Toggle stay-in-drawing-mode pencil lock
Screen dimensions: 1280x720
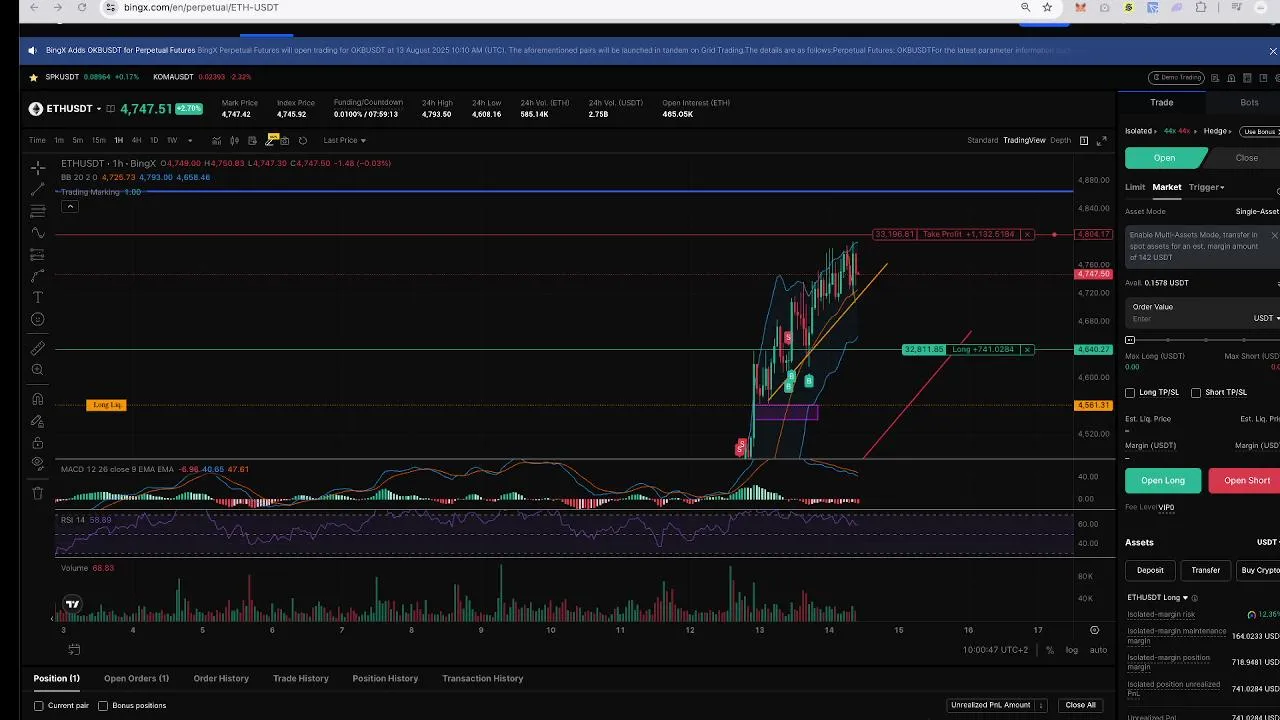point(37,421)
